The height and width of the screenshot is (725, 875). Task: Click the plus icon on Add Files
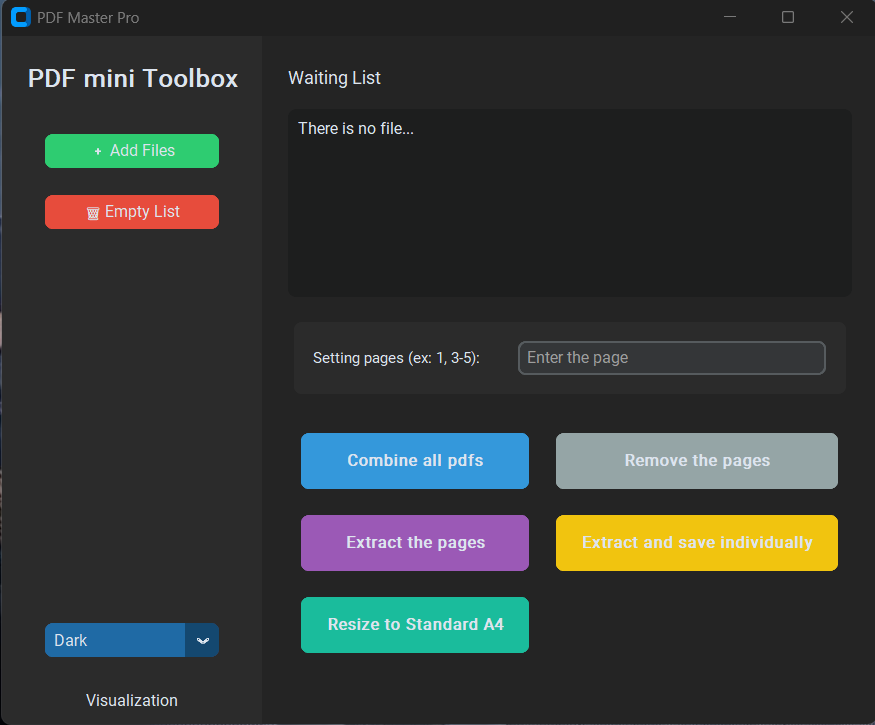tap(98, 151)
